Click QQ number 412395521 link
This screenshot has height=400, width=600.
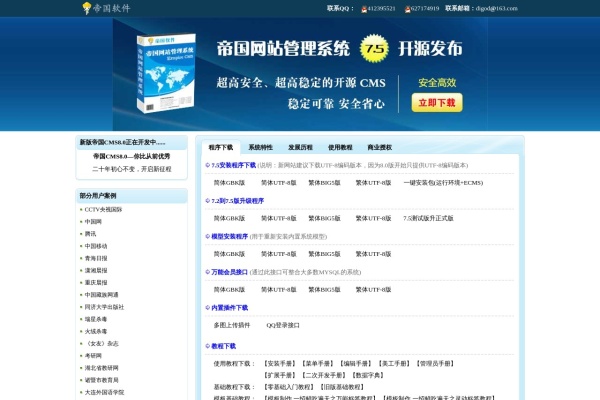382,8
